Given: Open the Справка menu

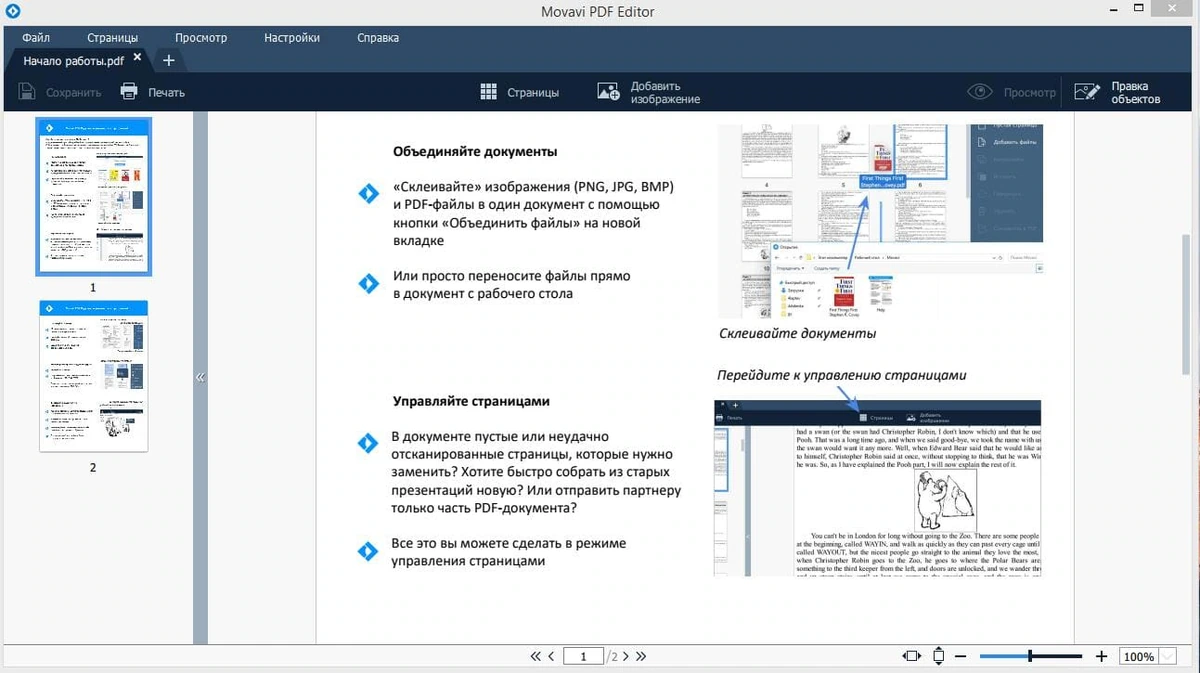Looking at the screenshot, I should 378,38.
